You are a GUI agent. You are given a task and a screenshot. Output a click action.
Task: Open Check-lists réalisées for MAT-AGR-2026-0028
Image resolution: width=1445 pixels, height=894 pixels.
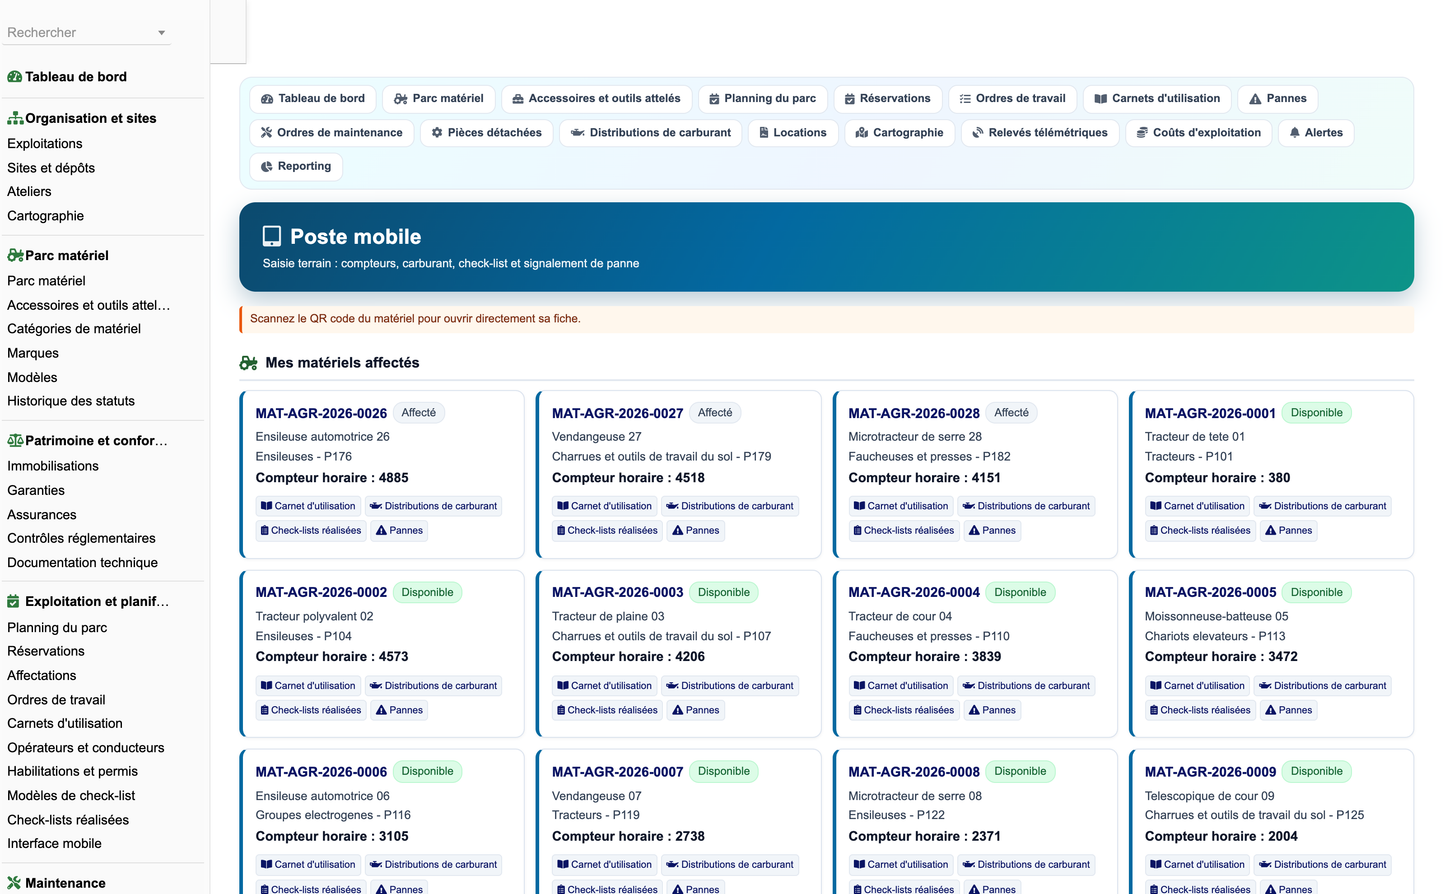[904, 530]
